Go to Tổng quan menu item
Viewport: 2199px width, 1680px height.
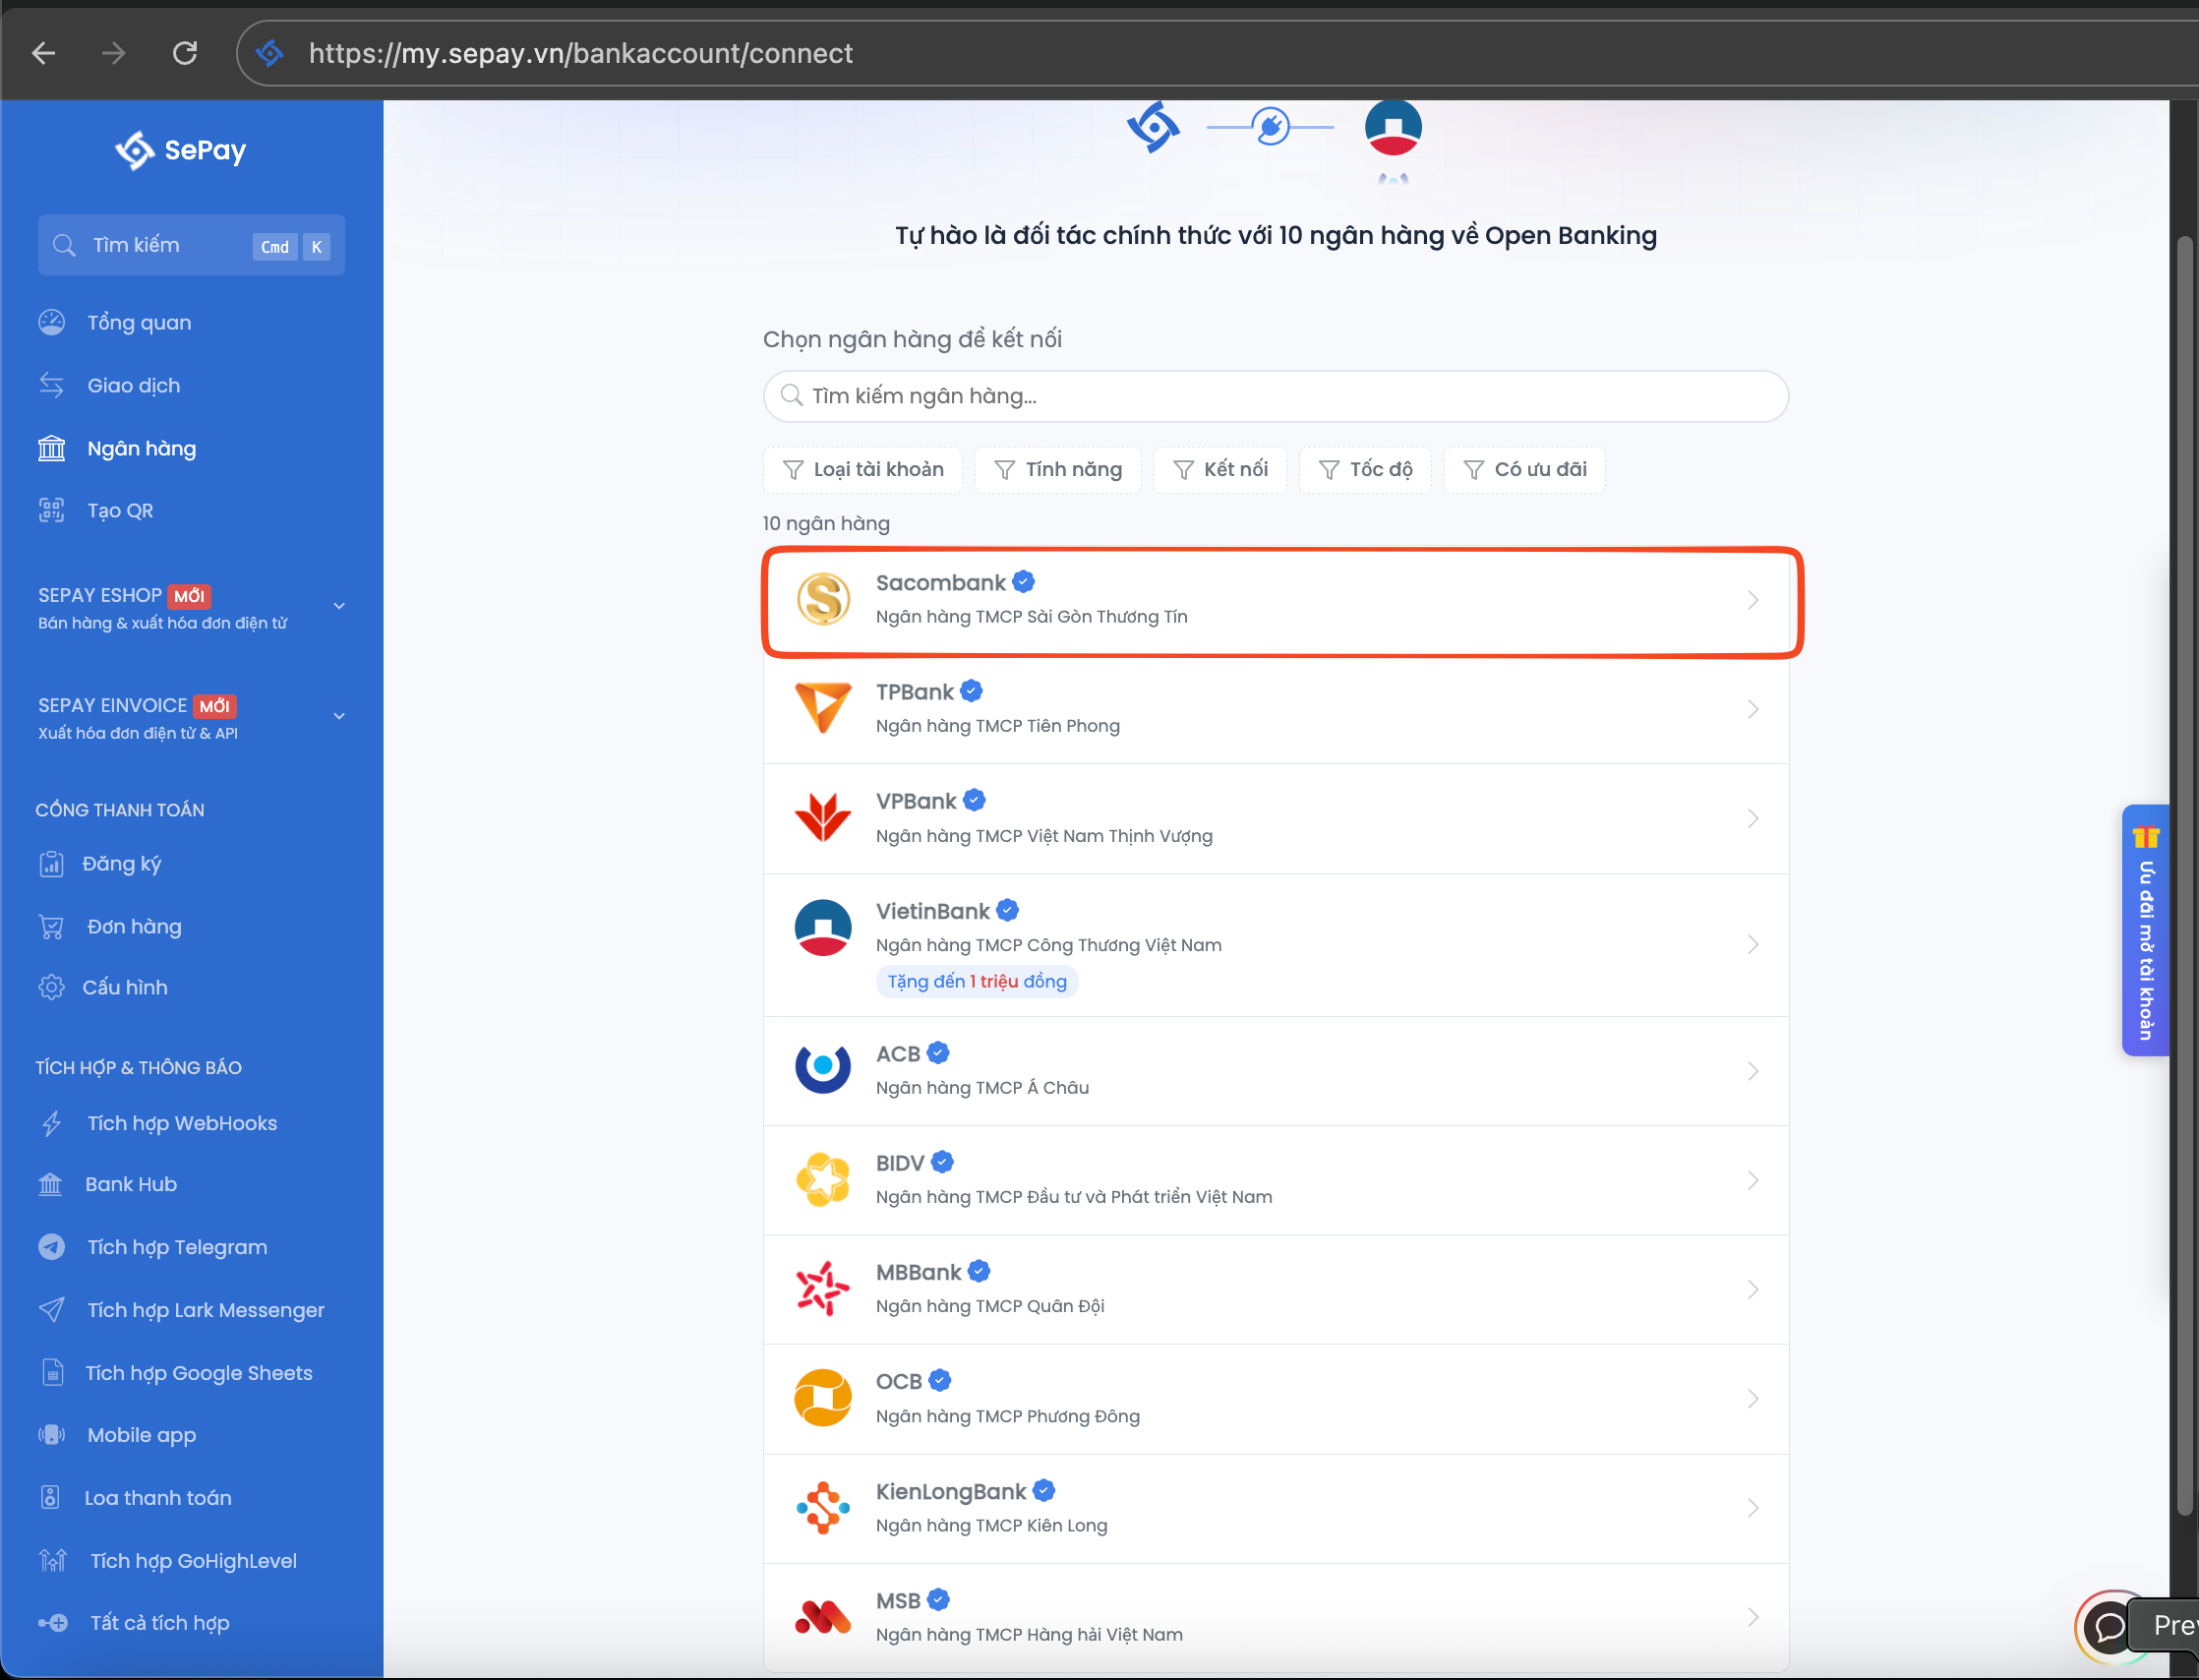(138, 323)
